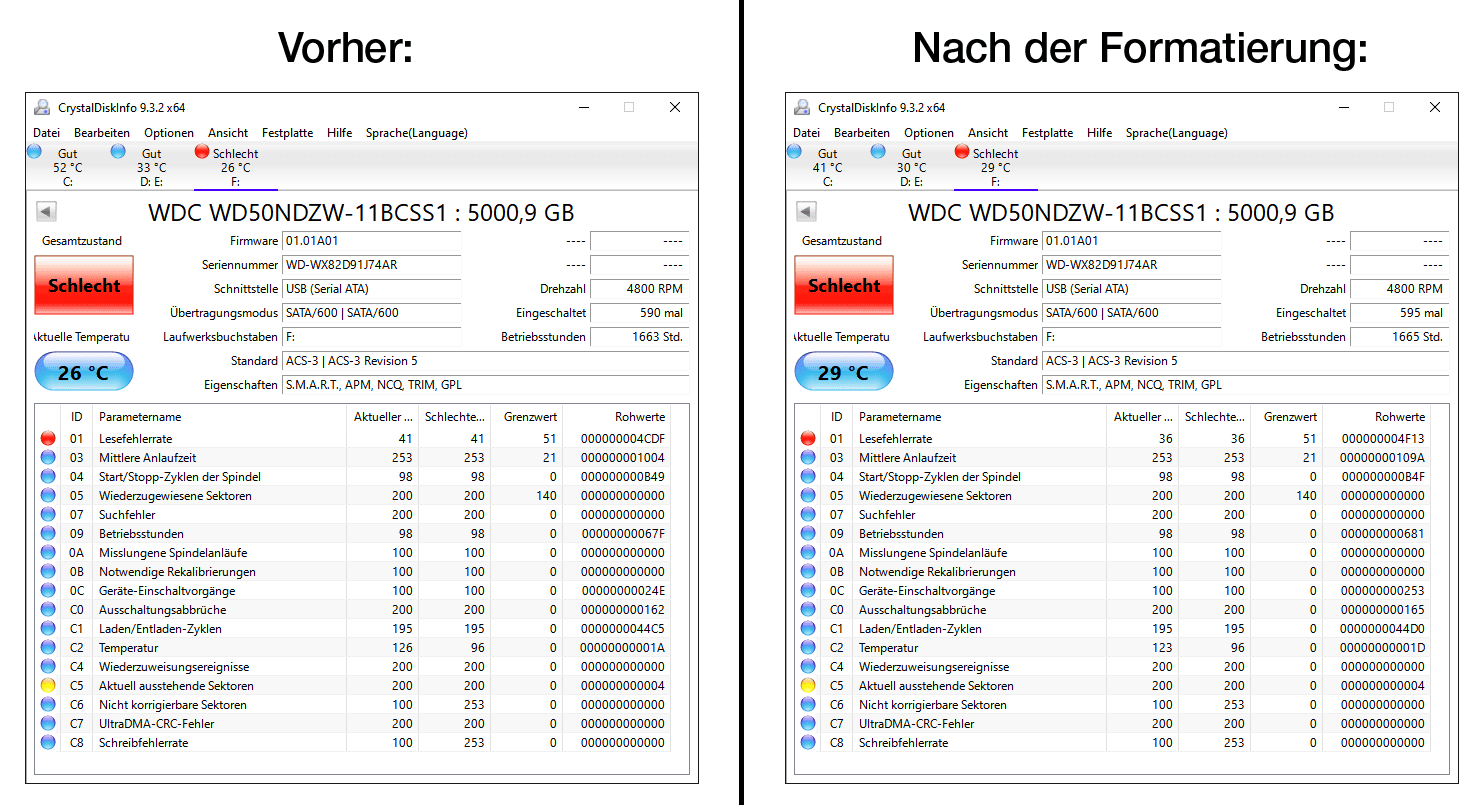Select the Wiederzugewiesene Sektoren row in the Vorher window
The height and width of the screenshot is (805, 1482).
coord(352,495)
